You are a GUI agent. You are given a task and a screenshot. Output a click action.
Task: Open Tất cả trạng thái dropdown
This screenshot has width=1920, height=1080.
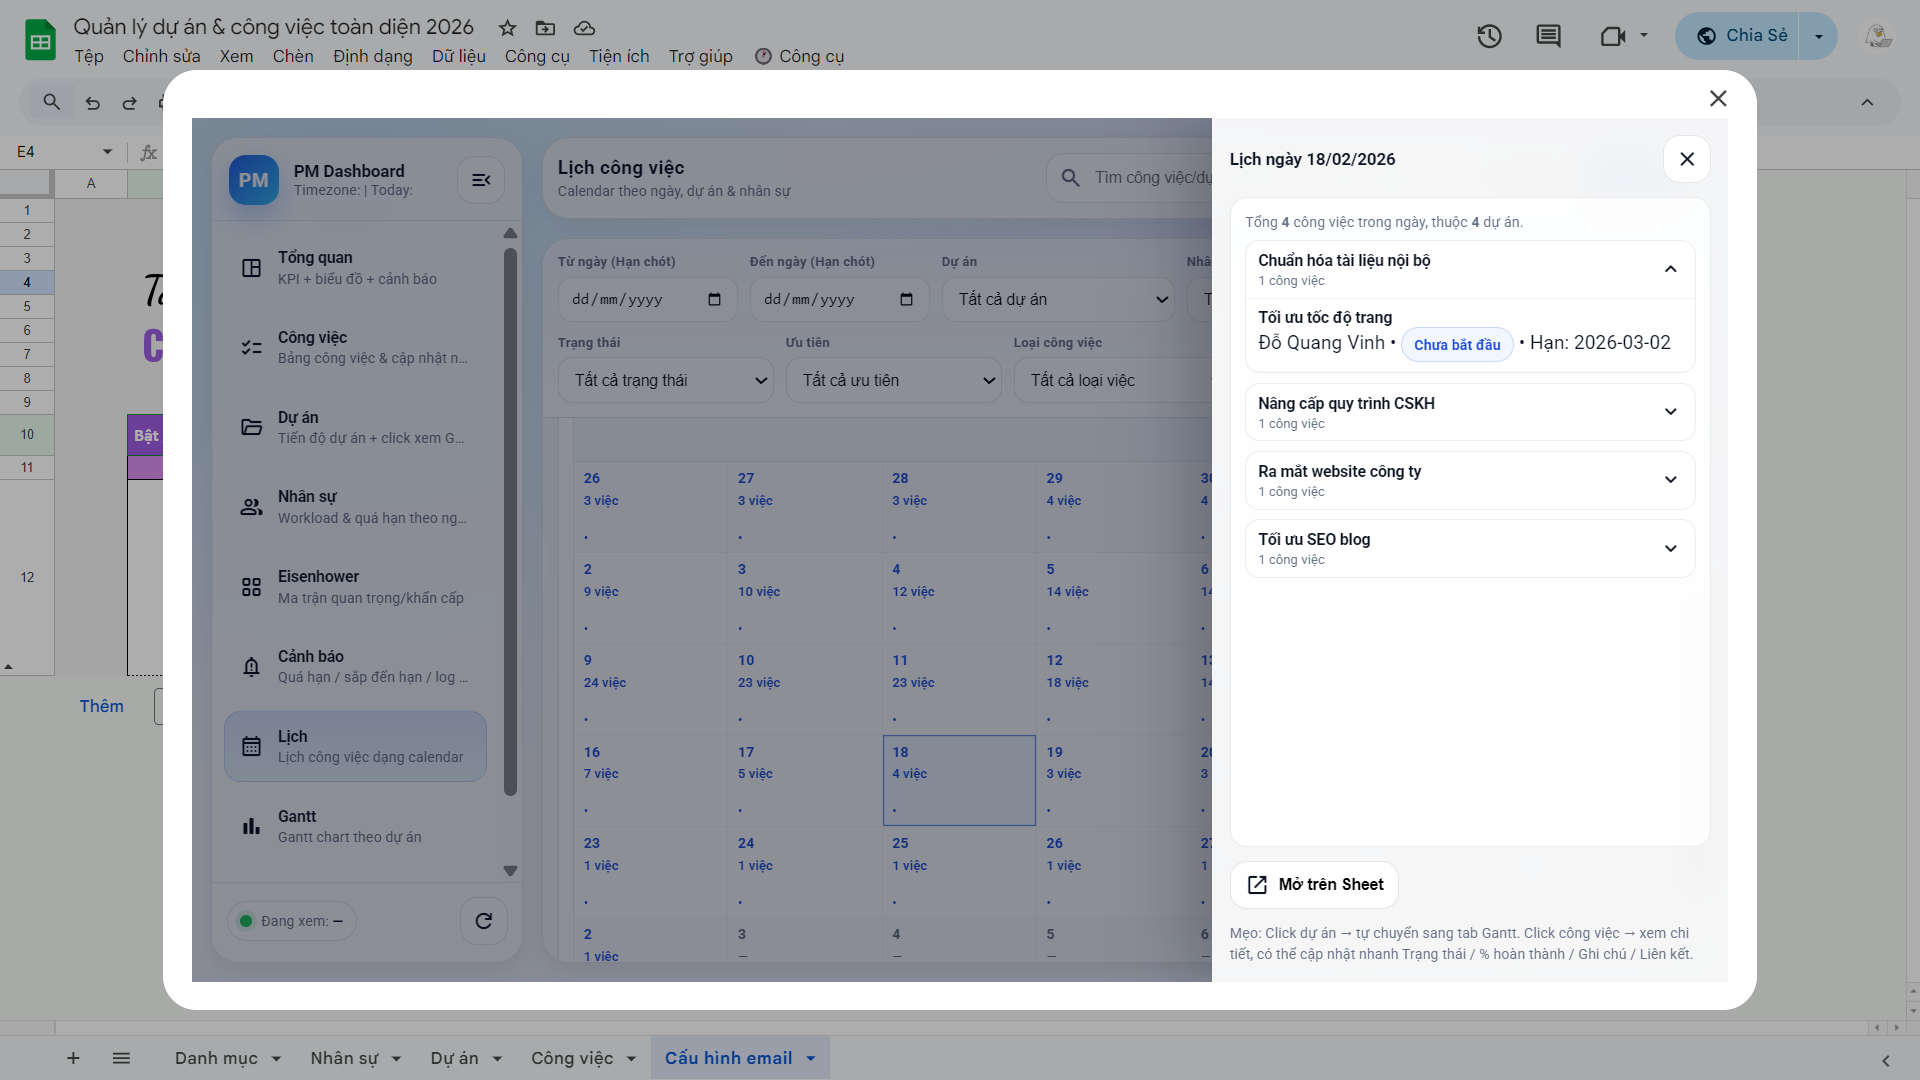click(x=665, y=380)
